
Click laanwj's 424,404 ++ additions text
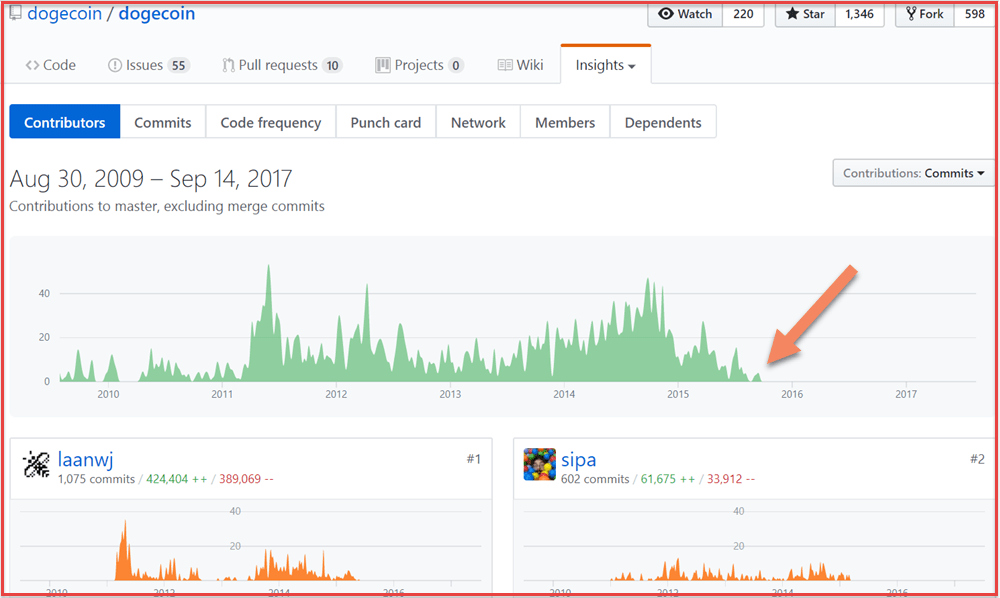177,479
